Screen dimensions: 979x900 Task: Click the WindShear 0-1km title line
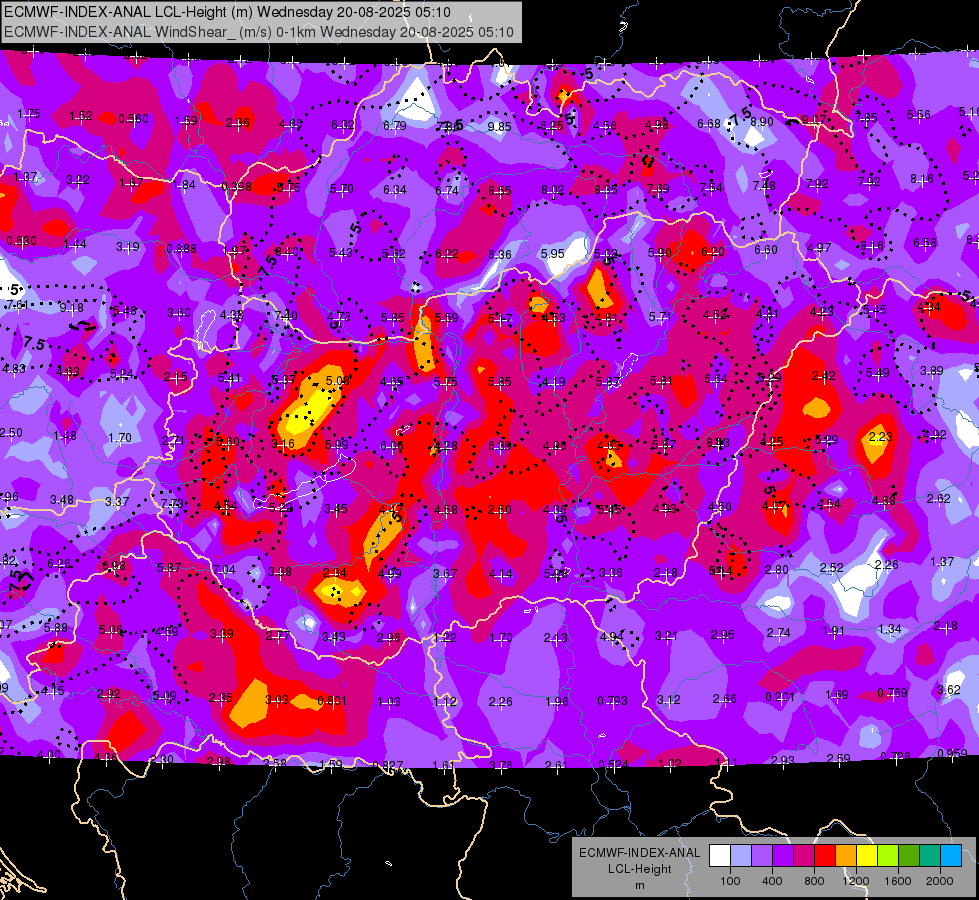coord(258,32)
